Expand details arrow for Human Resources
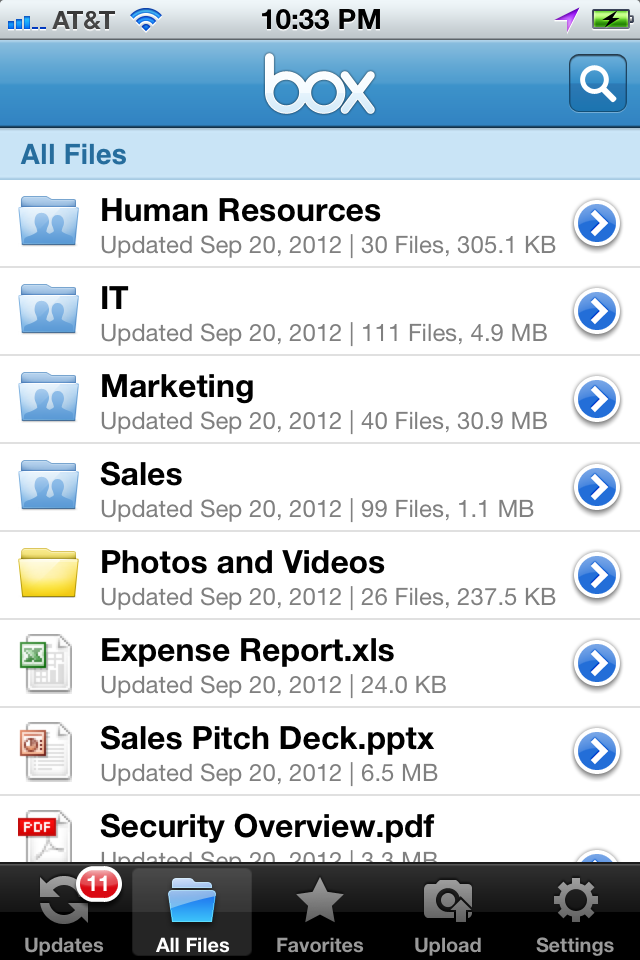 [x=597, y=225]
